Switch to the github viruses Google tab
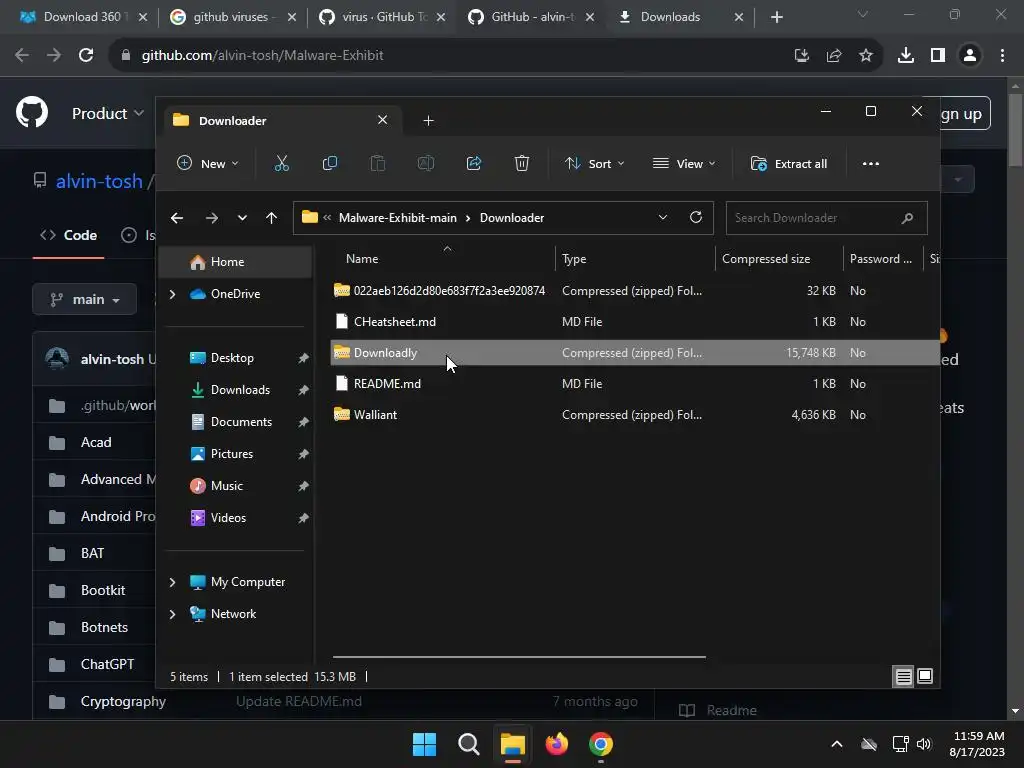1024x768 pixels. point(234,17)
